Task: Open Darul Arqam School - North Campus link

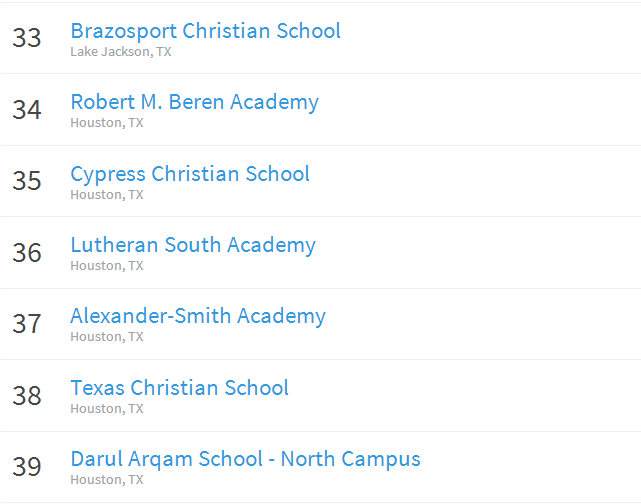Action: point(245,459)
